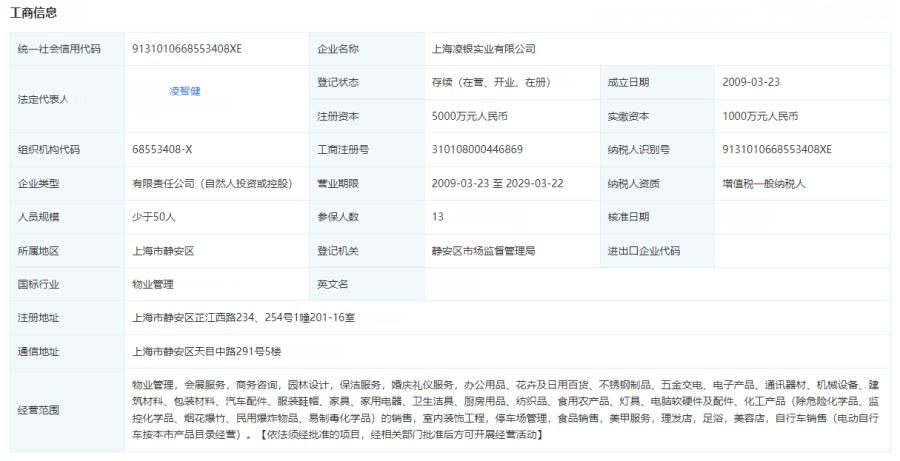This screenshot has height=461, width=900.
Task: Select the 通信地址 label cell
Action: pos(67,352)
